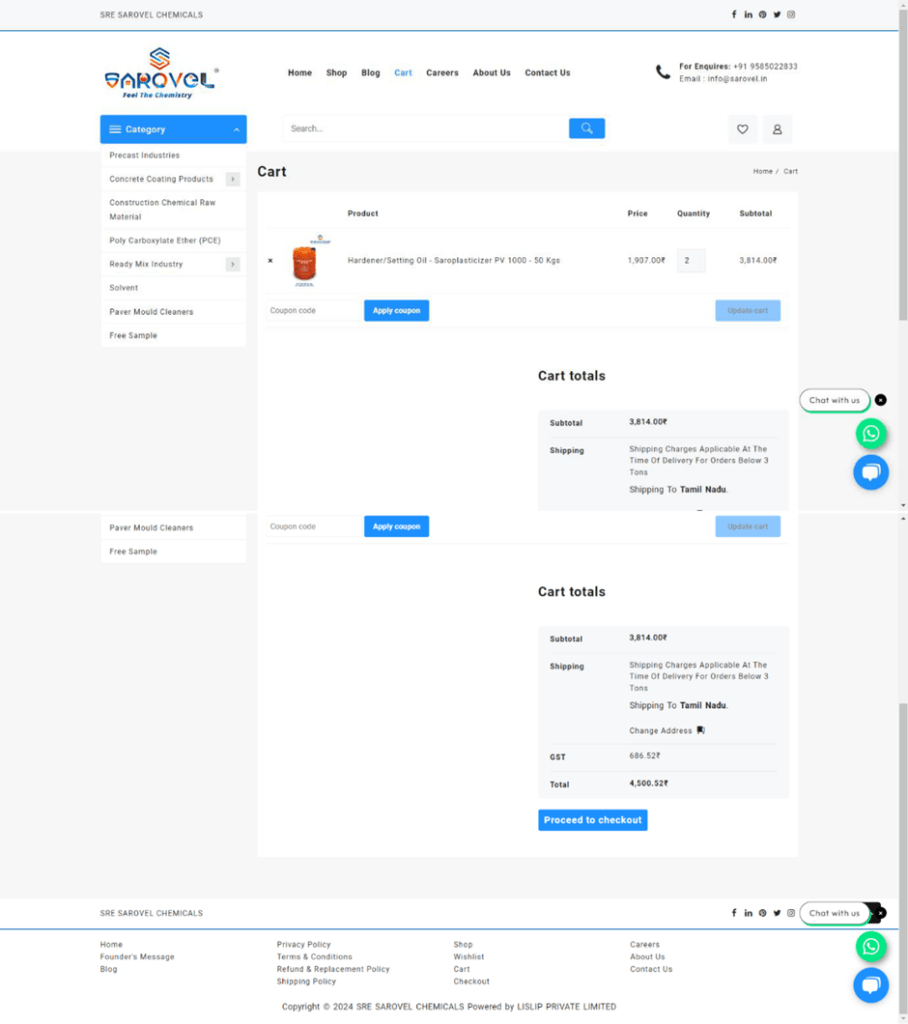Expand Ready Mix Industry submenu arrow
Viewport: 908px width, 1024px height.
click(233, 264)
